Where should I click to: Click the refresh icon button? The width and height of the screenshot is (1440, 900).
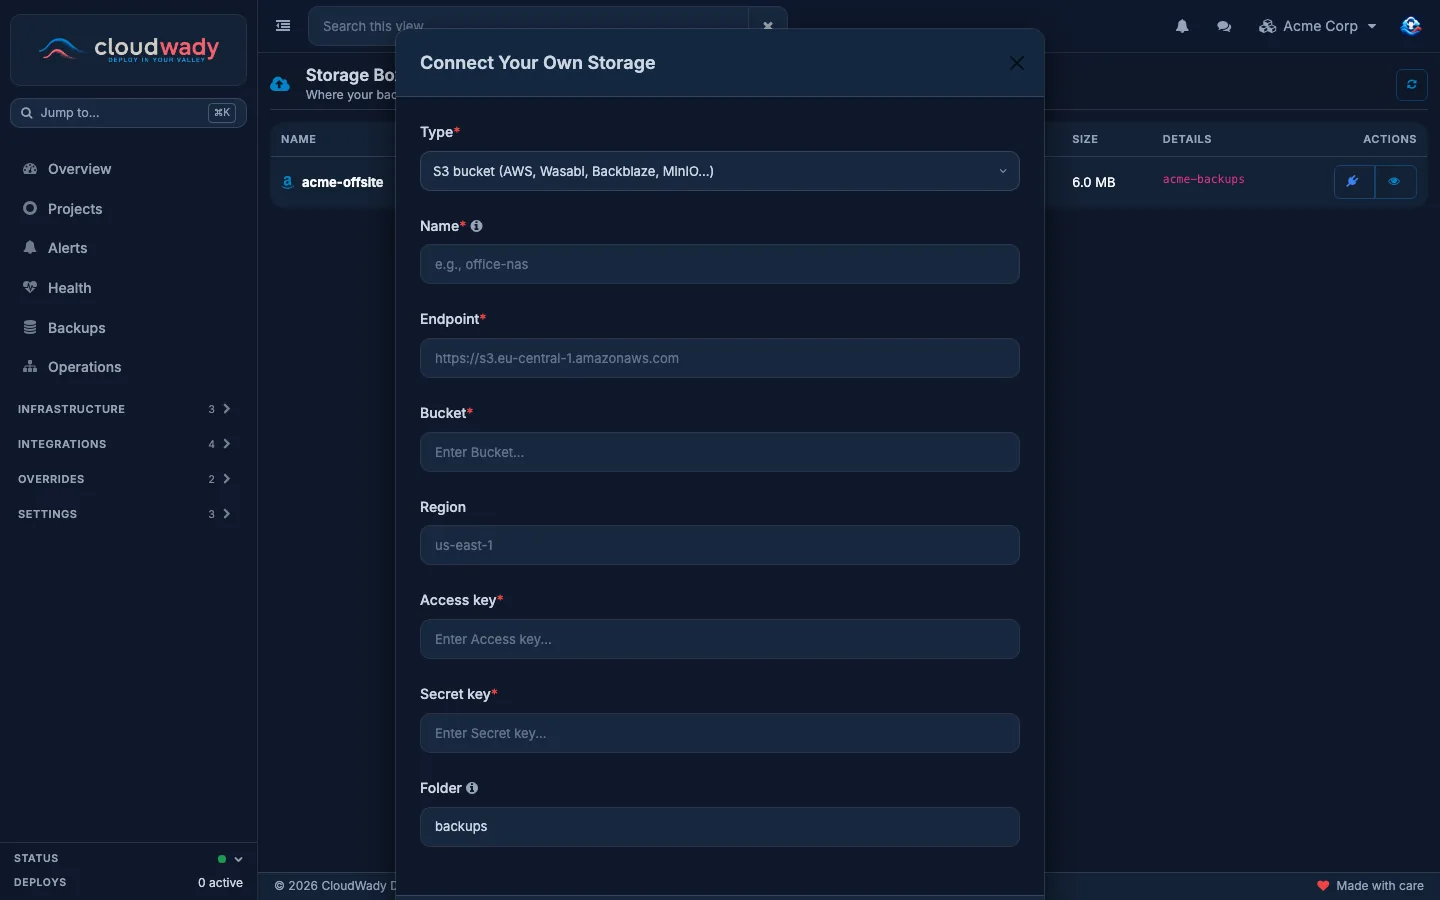coord(1412,85)
